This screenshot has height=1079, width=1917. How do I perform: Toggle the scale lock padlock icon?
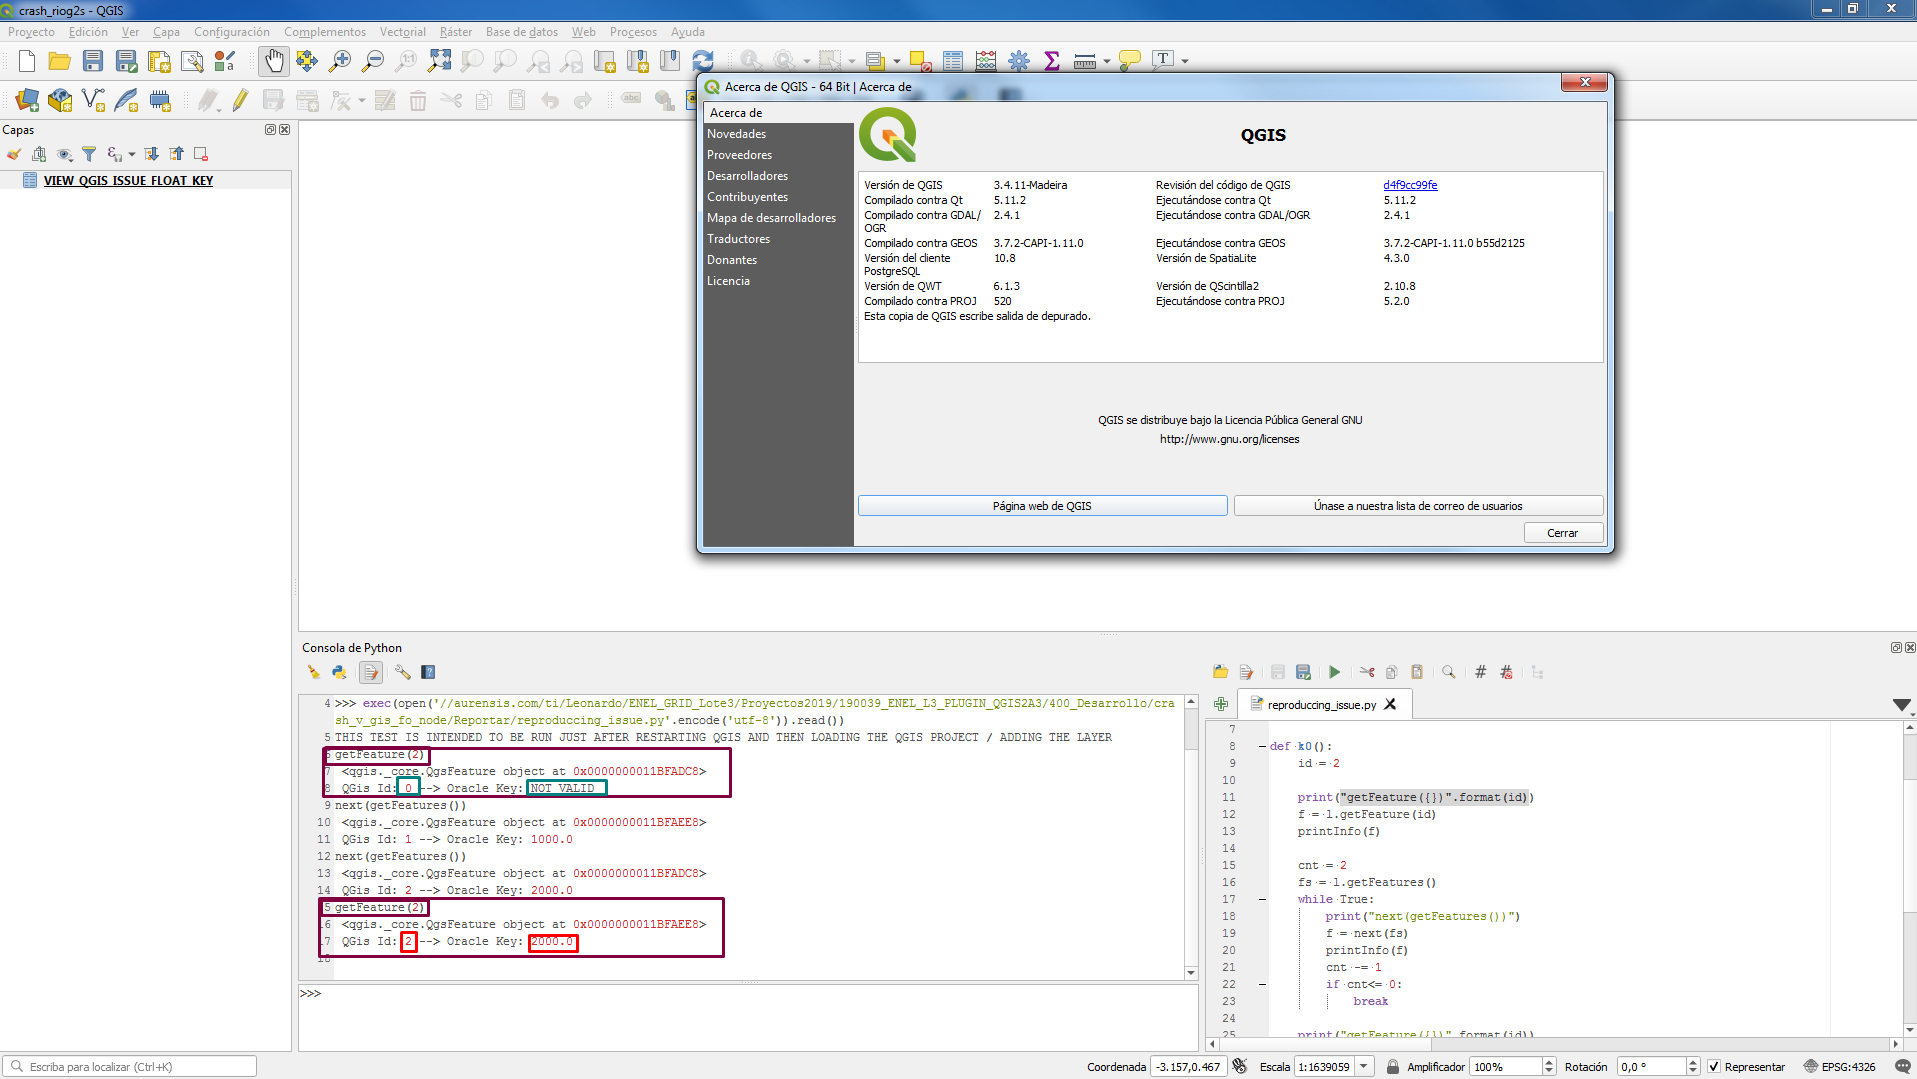tap(1392, 1067)
